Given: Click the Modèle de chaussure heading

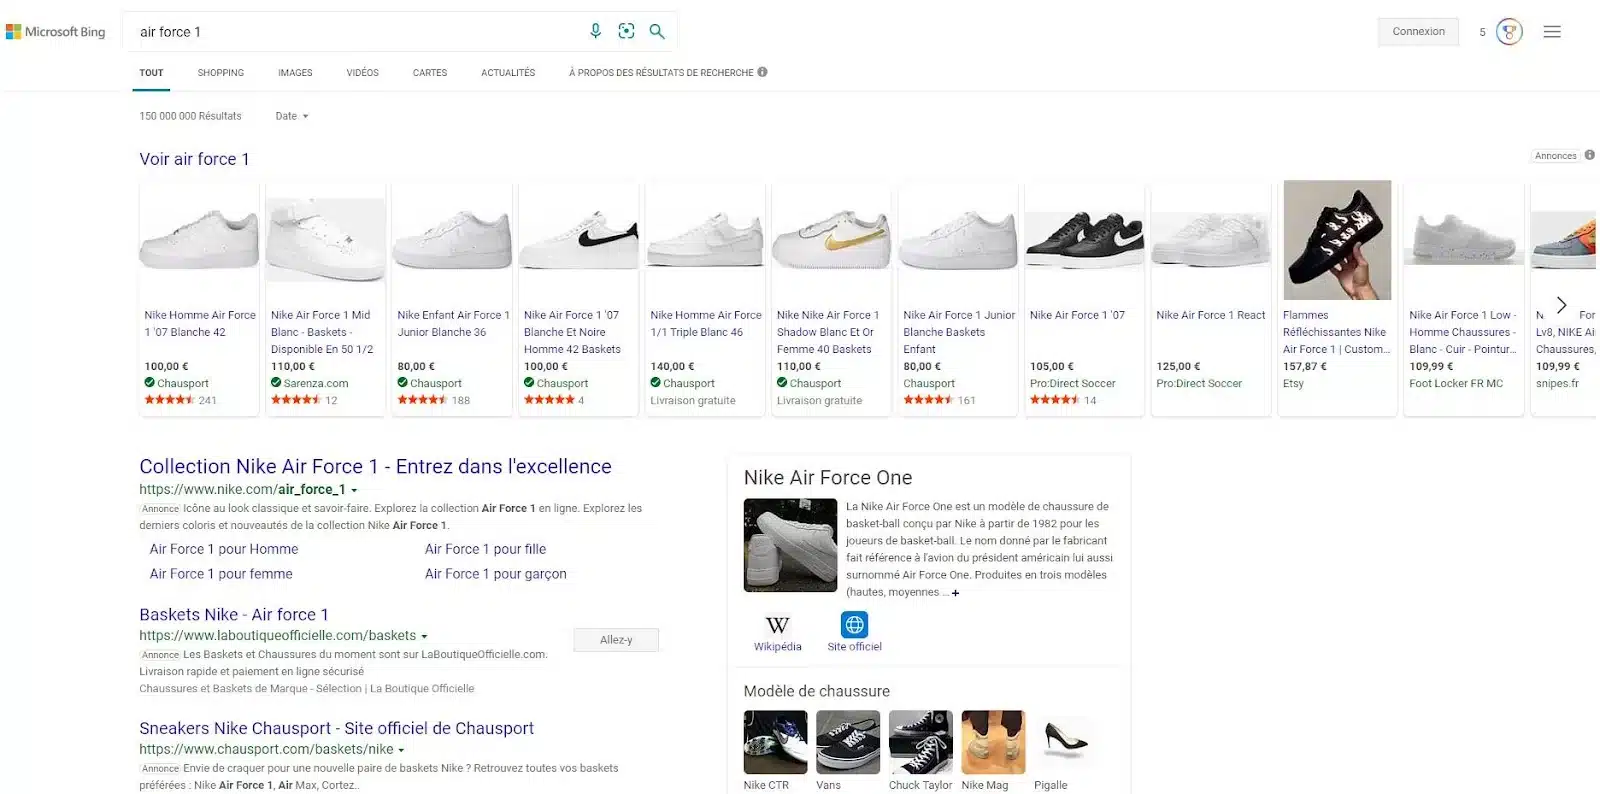Looking at the screenshot, I should (817, 691).
